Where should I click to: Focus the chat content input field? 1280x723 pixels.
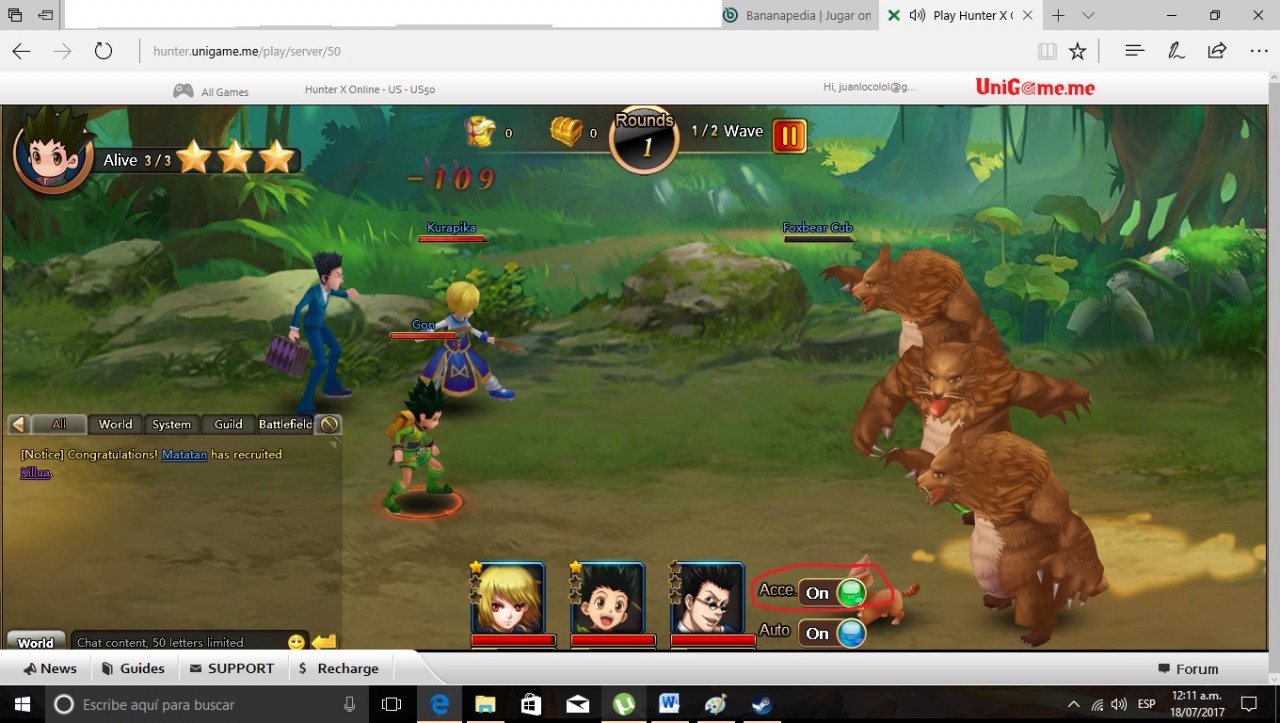click(x=178, y=642)
